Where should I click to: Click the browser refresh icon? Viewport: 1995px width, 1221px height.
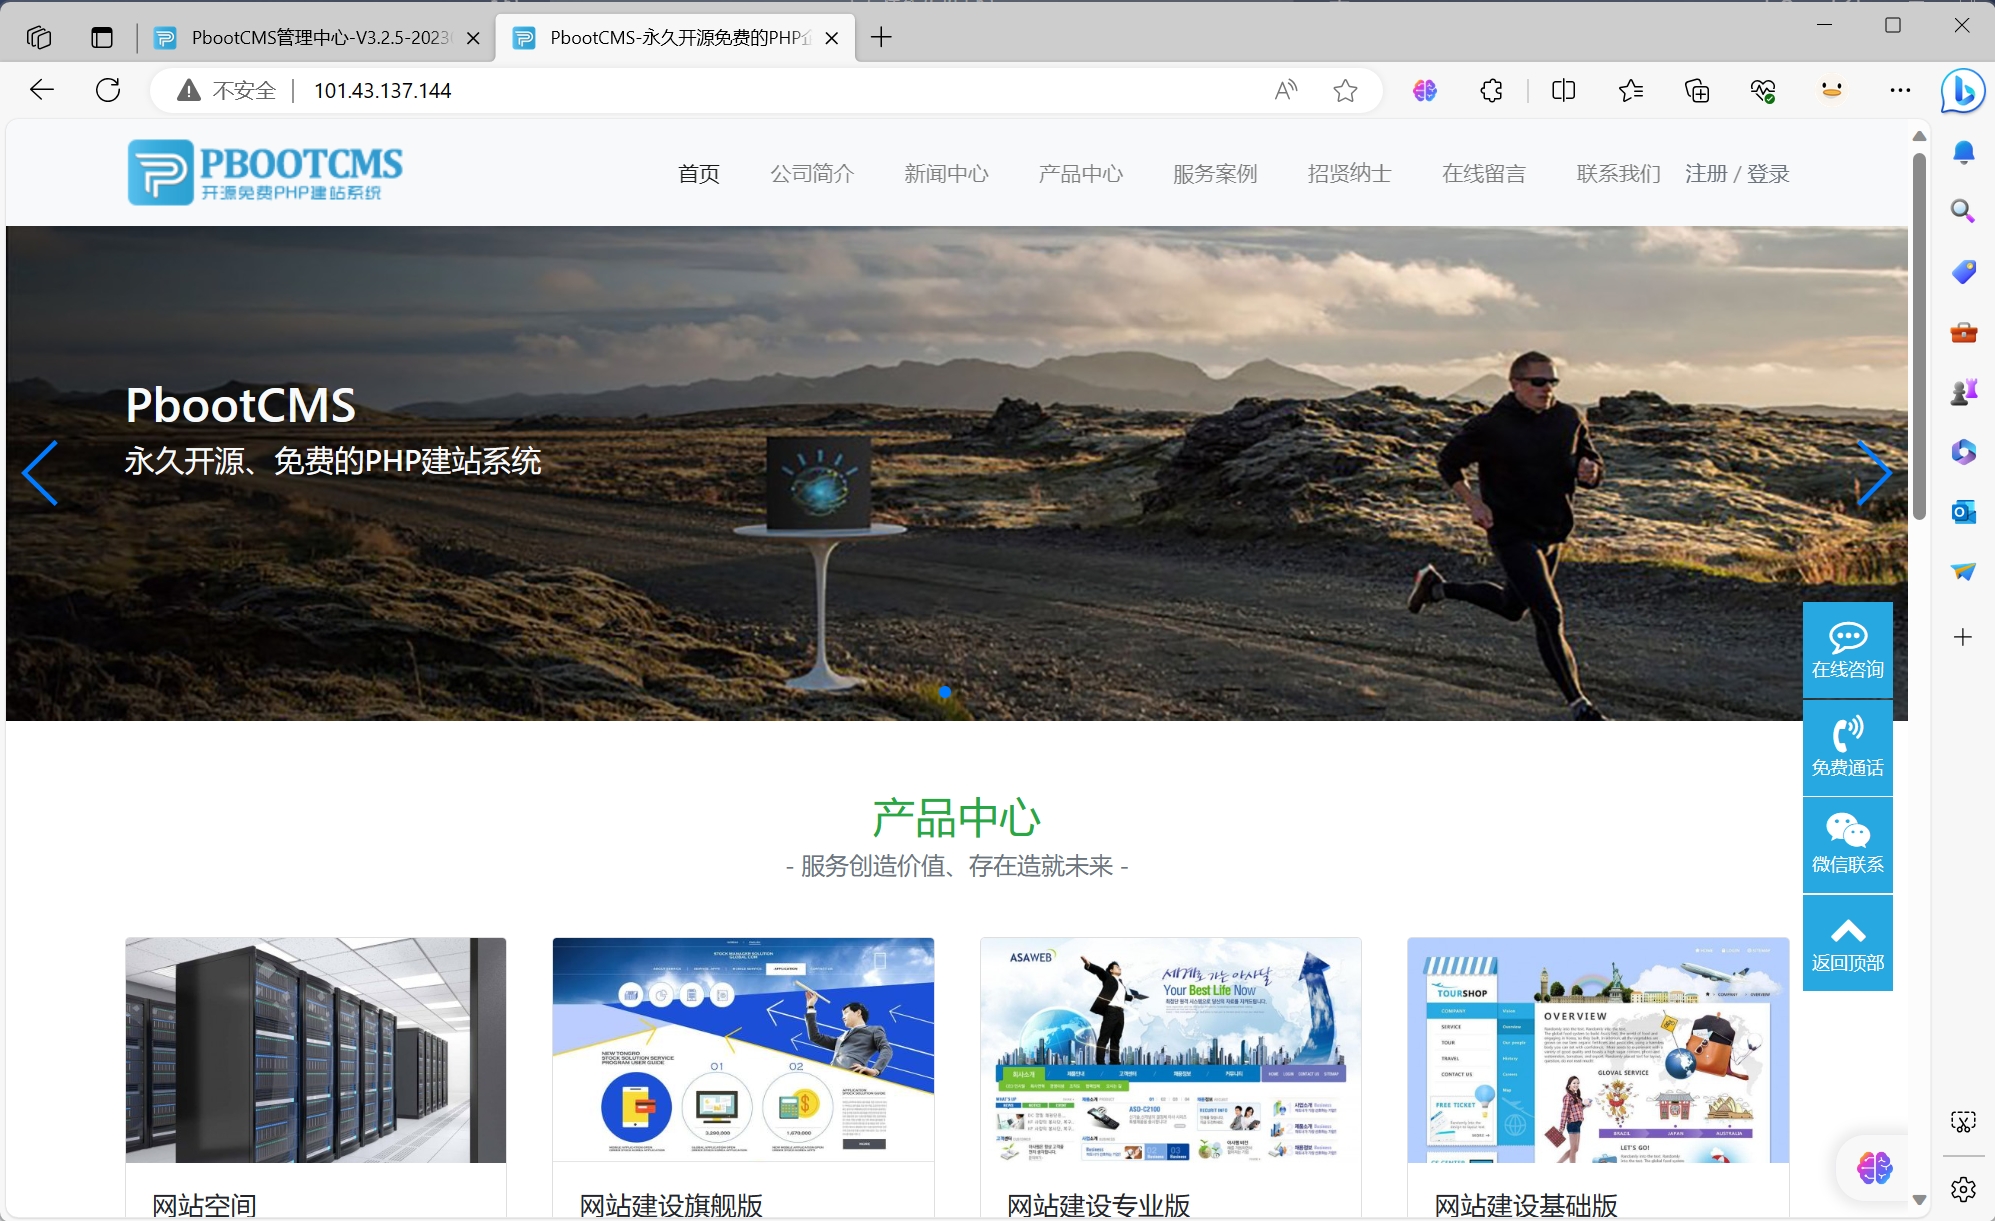click(108, 90)
